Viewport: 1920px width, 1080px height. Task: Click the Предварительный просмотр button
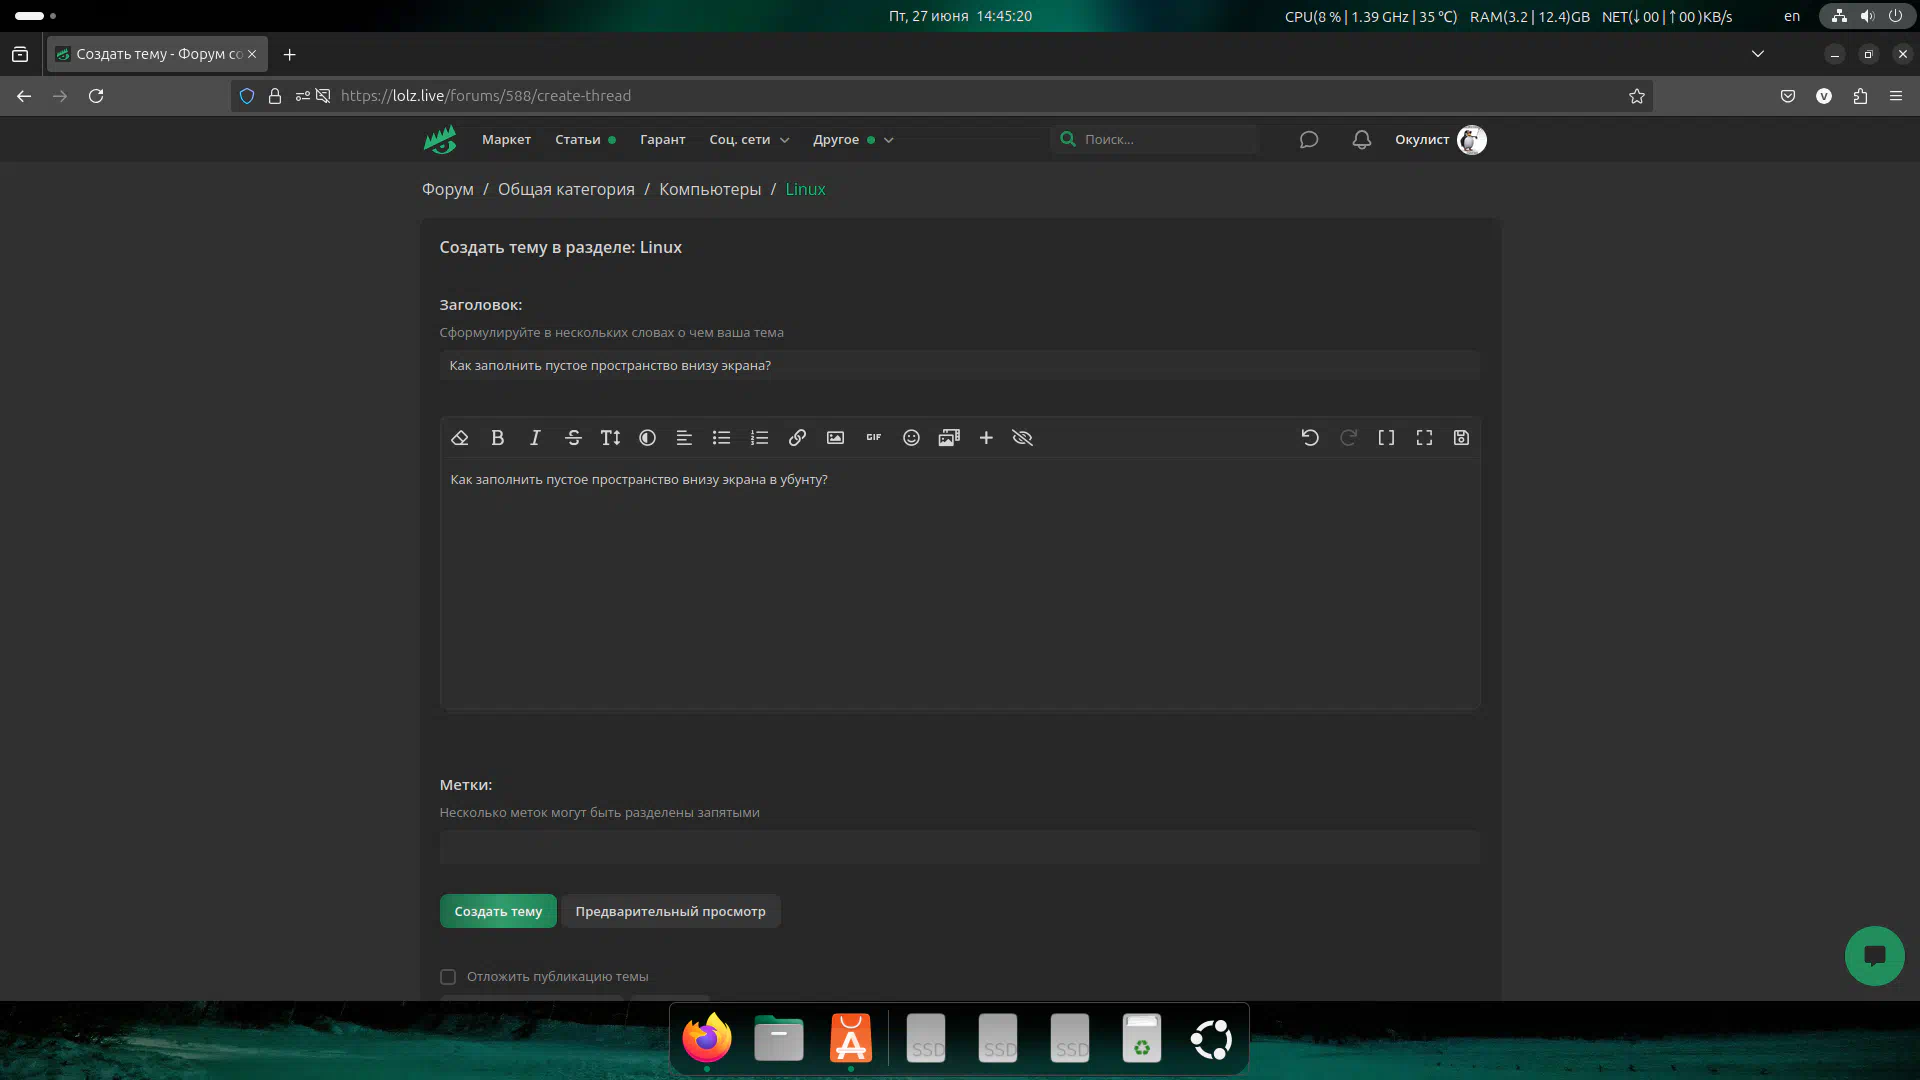pos(670,911)
